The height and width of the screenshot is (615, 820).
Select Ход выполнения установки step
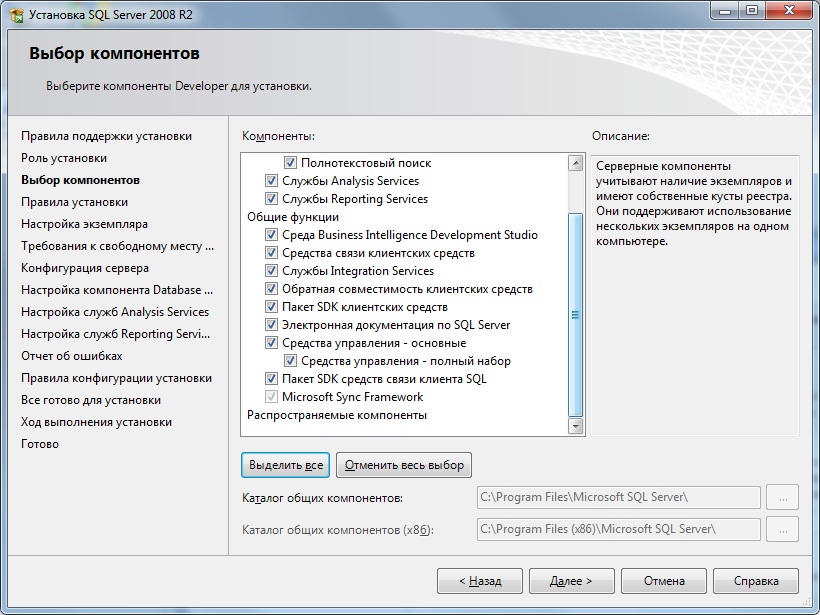(96, 422)
